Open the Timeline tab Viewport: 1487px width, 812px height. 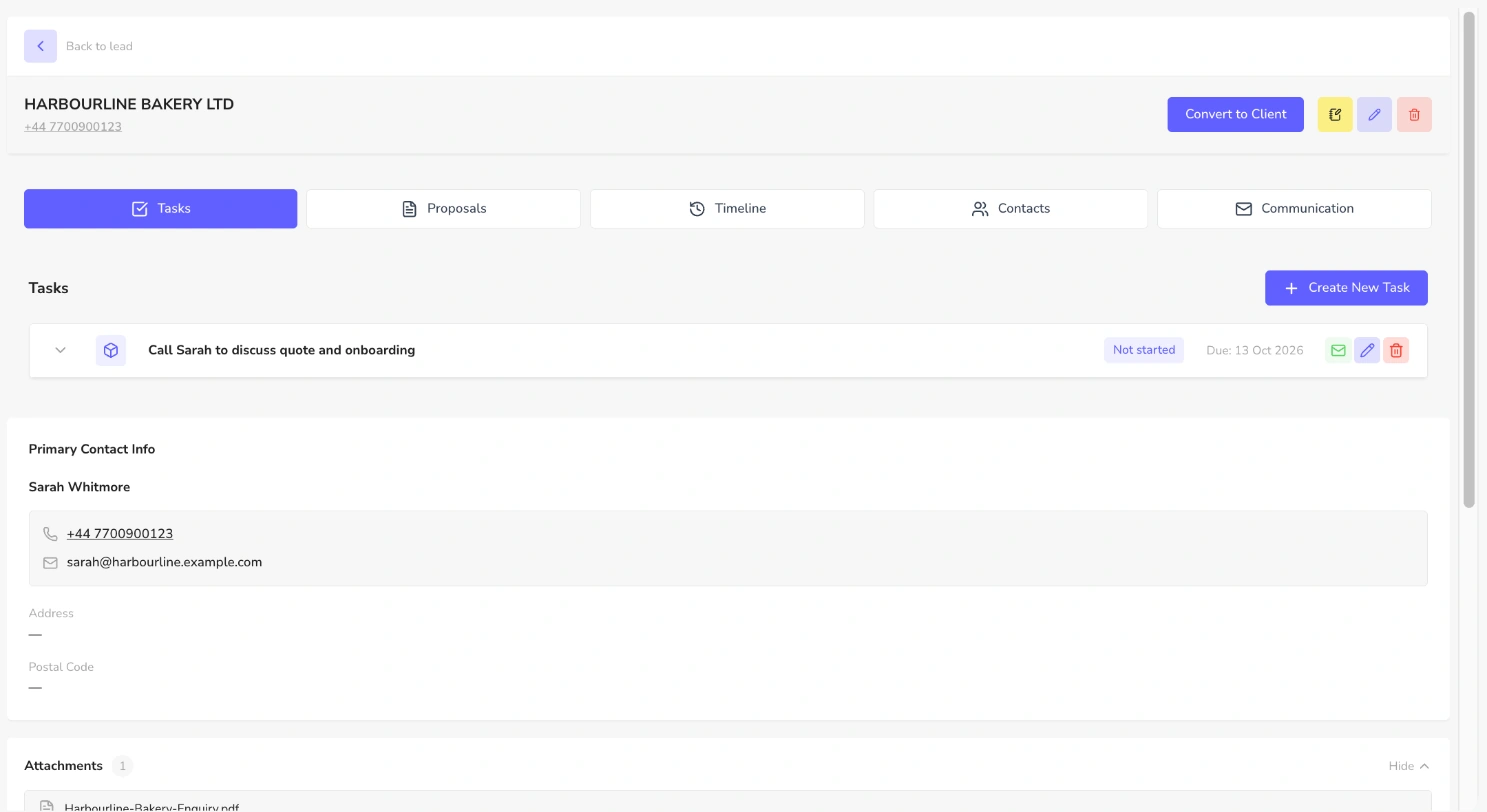(727, 209)
